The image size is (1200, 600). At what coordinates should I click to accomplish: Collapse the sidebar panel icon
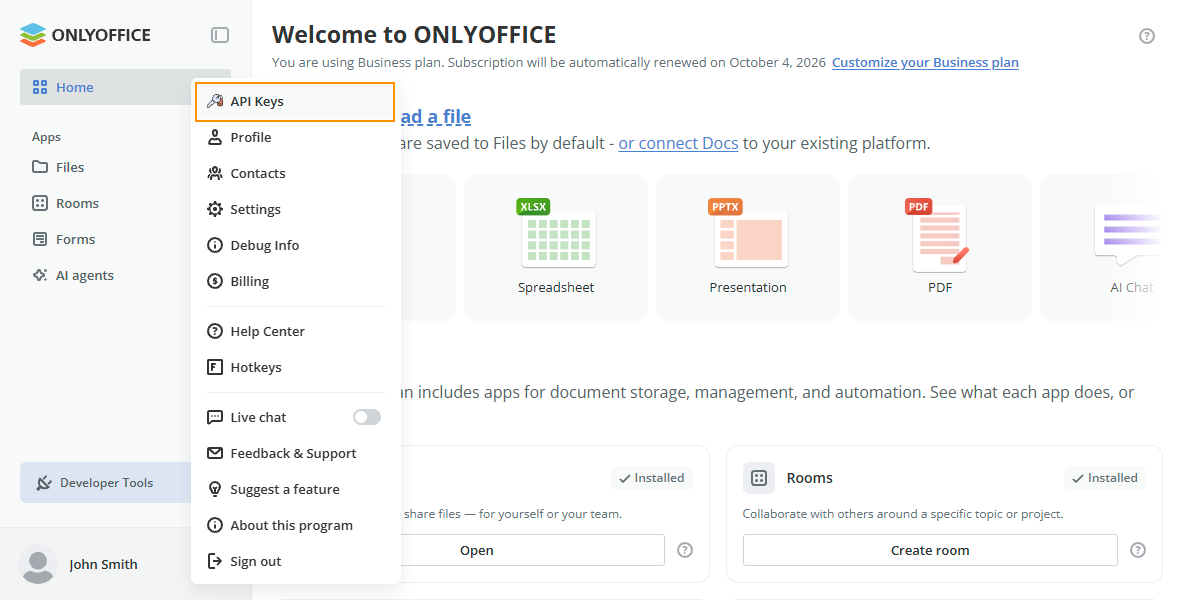[x=220, y=35]
